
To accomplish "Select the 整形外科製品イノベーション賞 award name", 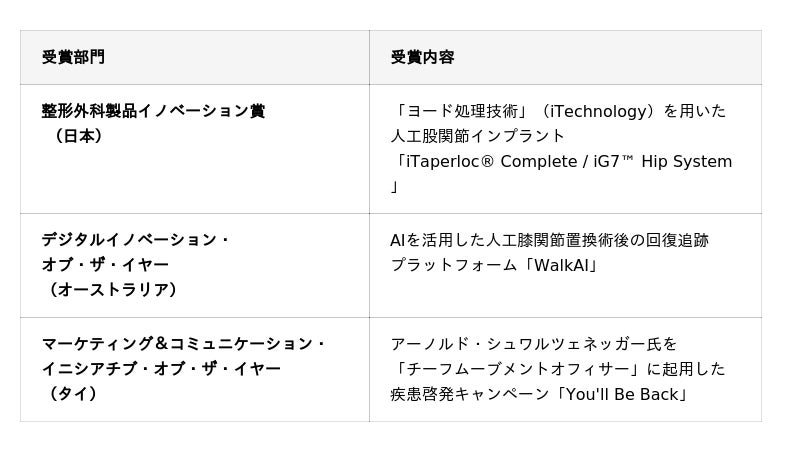I will tap(153, 111).
